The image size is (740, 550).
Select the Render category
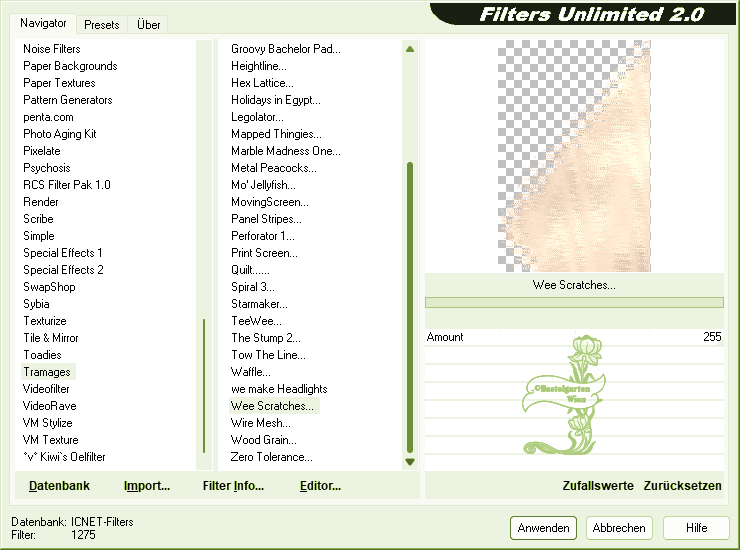coord(41,202)
